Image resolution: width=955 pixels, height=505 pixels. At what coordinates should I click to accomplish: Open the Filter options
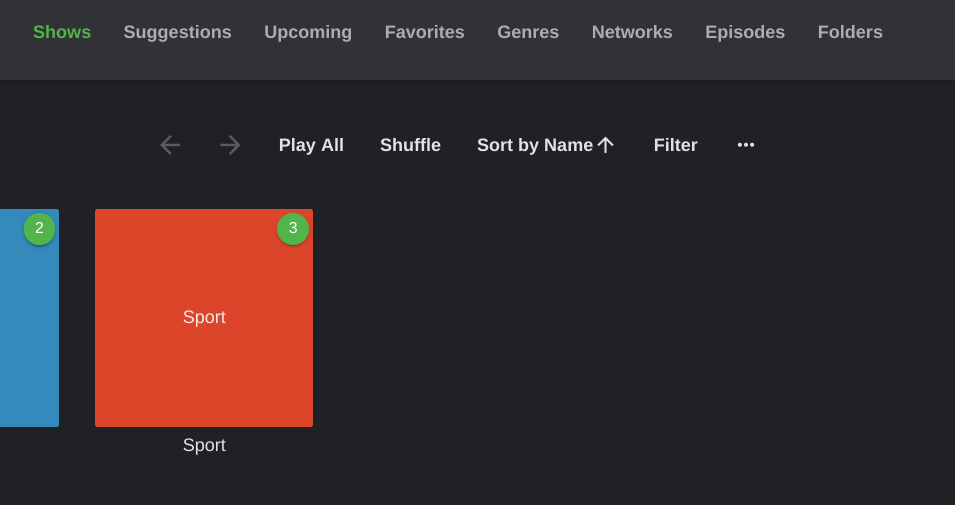[x=675, y=145]
